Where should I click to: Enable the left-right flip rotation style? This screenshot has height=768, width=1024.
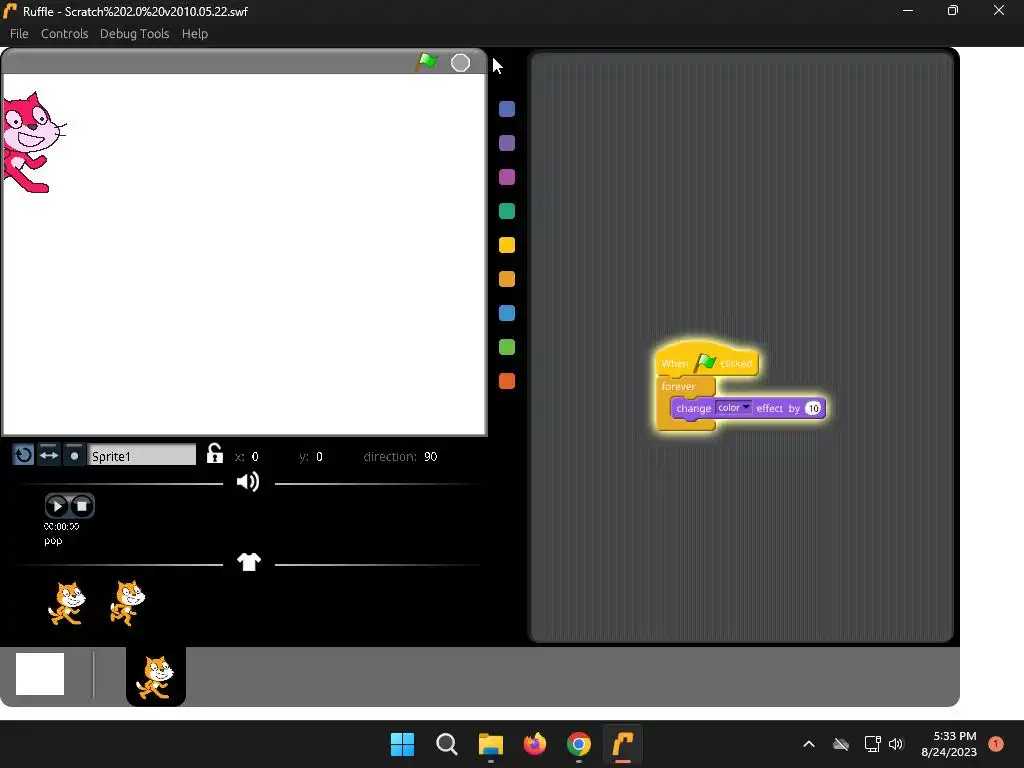pos(49,455)
